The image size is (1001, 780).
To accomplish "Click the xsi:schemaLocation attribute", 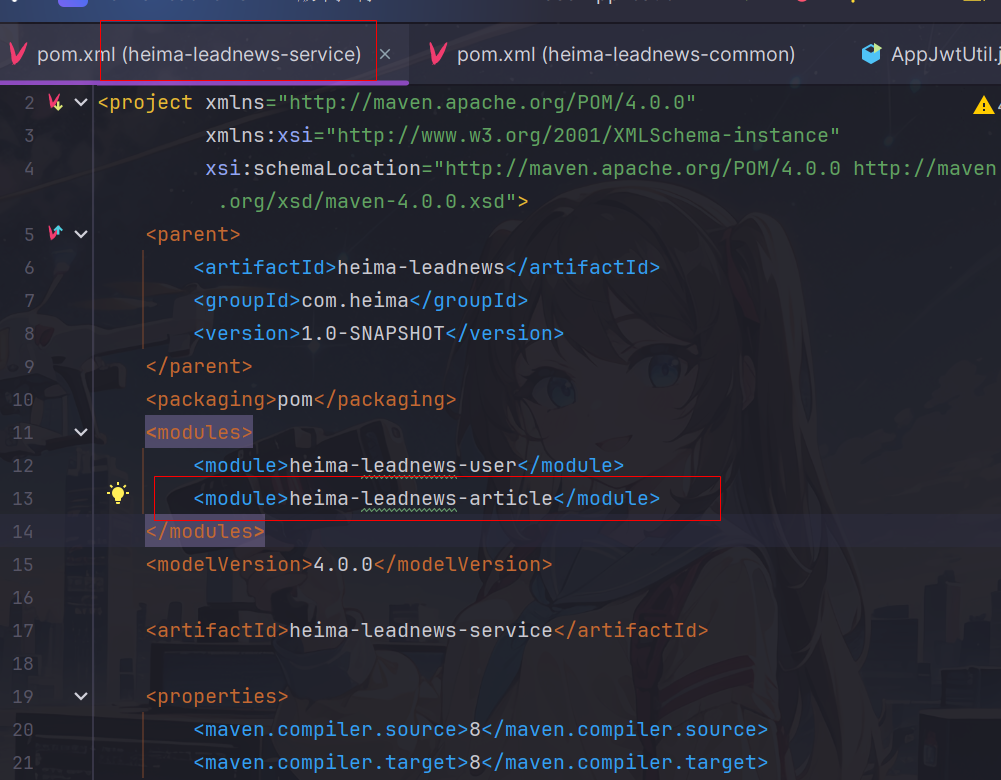I will 313,168.
